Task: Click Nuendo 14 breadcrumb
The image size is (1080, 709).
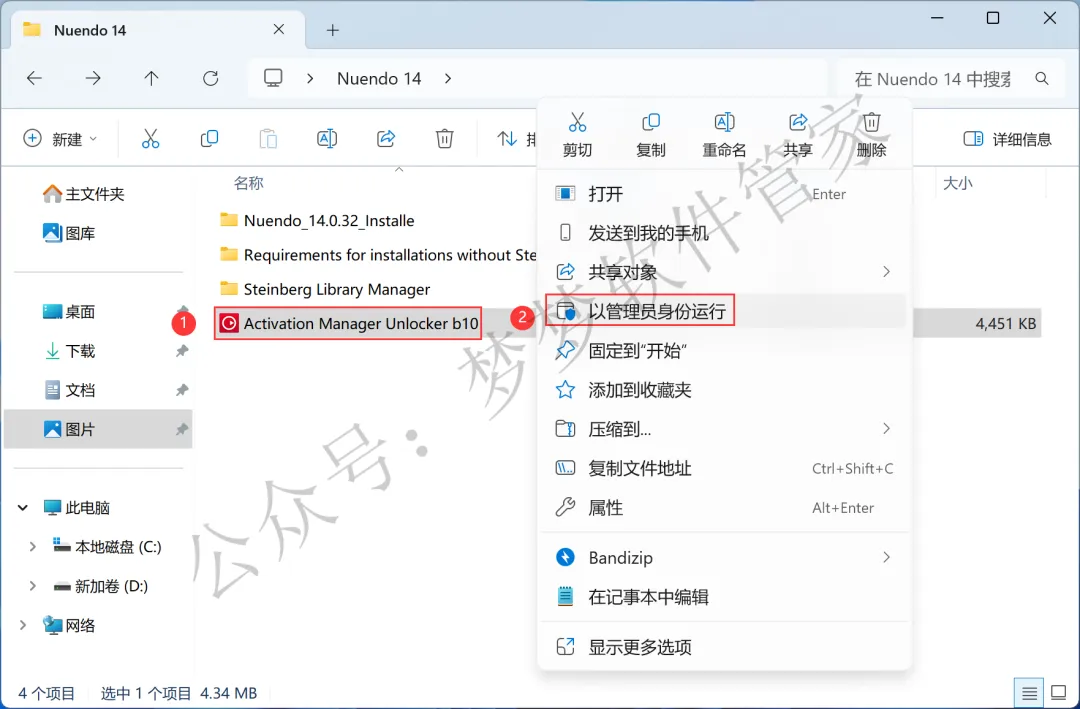Action: (x=379, y=79)
